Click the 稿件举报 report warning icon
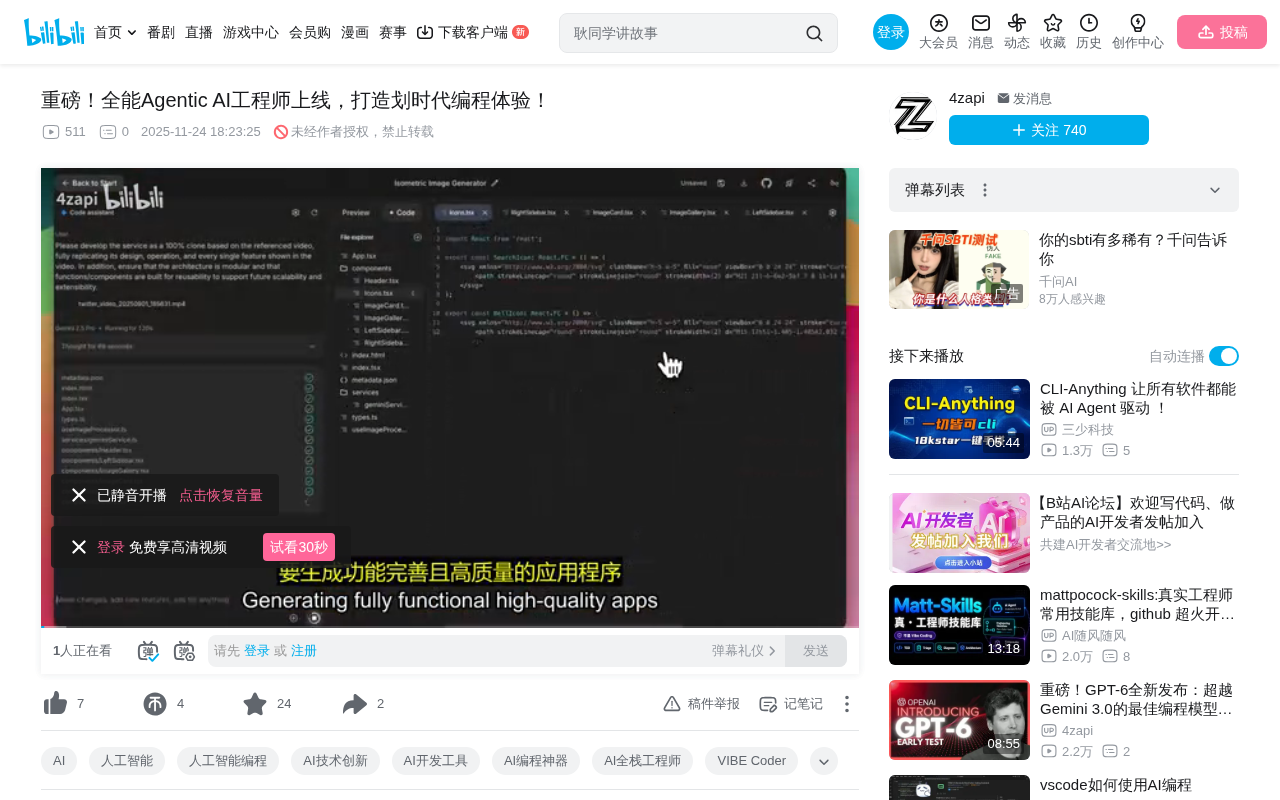The width and height of the screenshot is (1280, 800). 672,704
